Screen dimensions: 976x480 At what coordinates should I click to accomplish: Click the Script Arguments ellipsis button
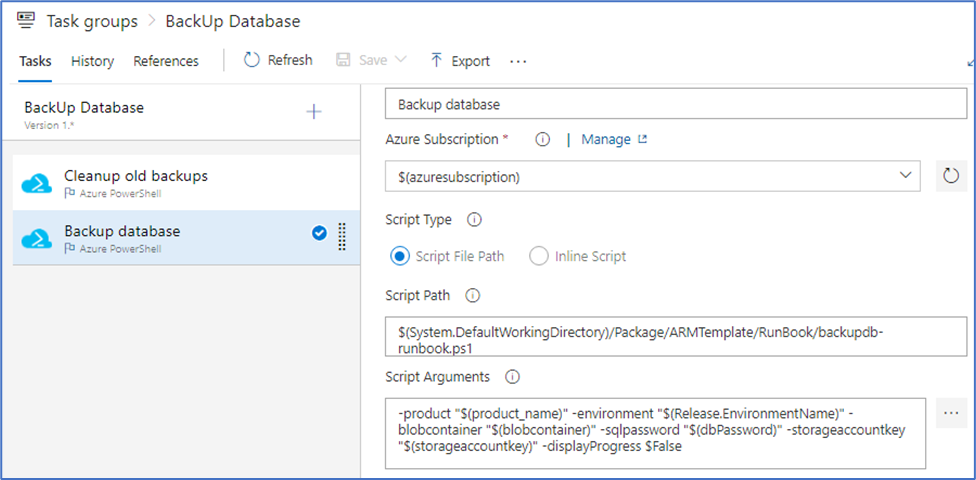pyautogui.click(x=951, y=413)
